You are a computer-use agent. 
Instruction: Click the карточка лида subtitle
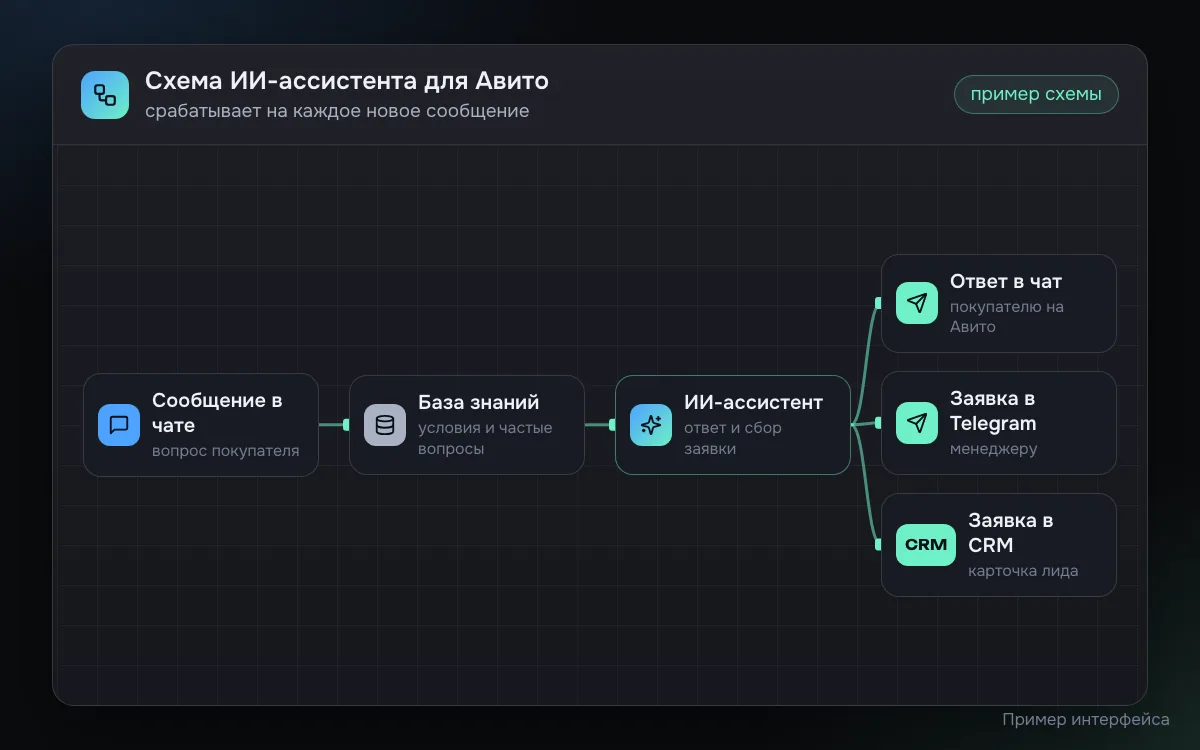coord(1023,571)
